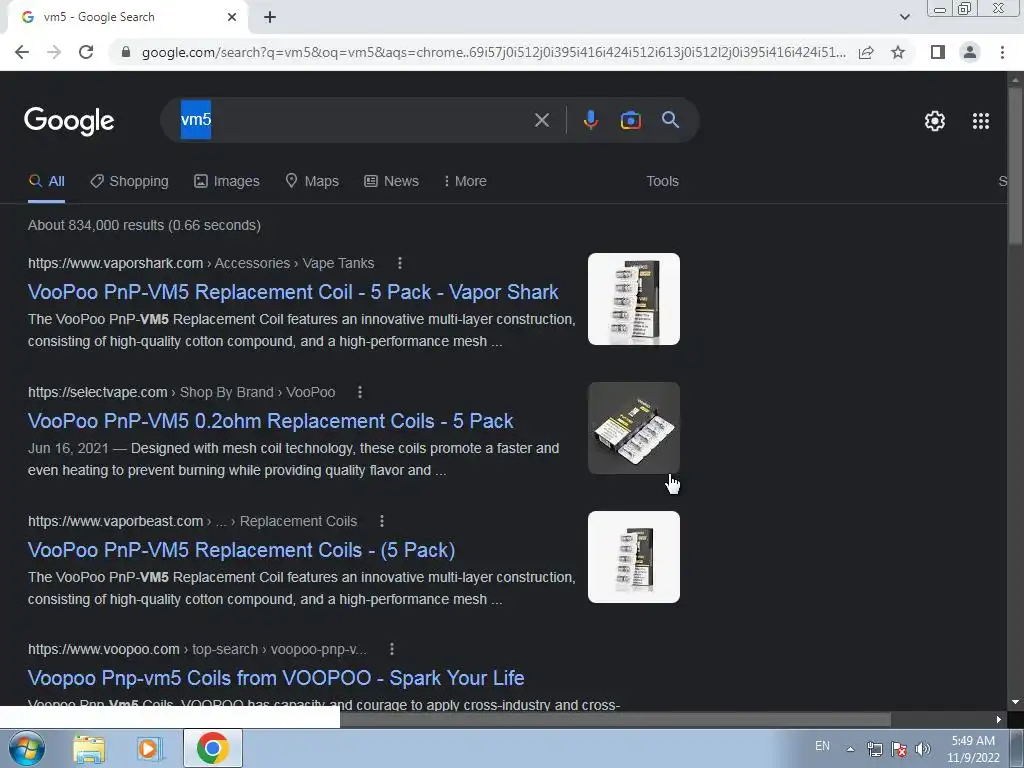Share this page from the address bar
The image size is (1024, 768).
[x=866, y=52]
